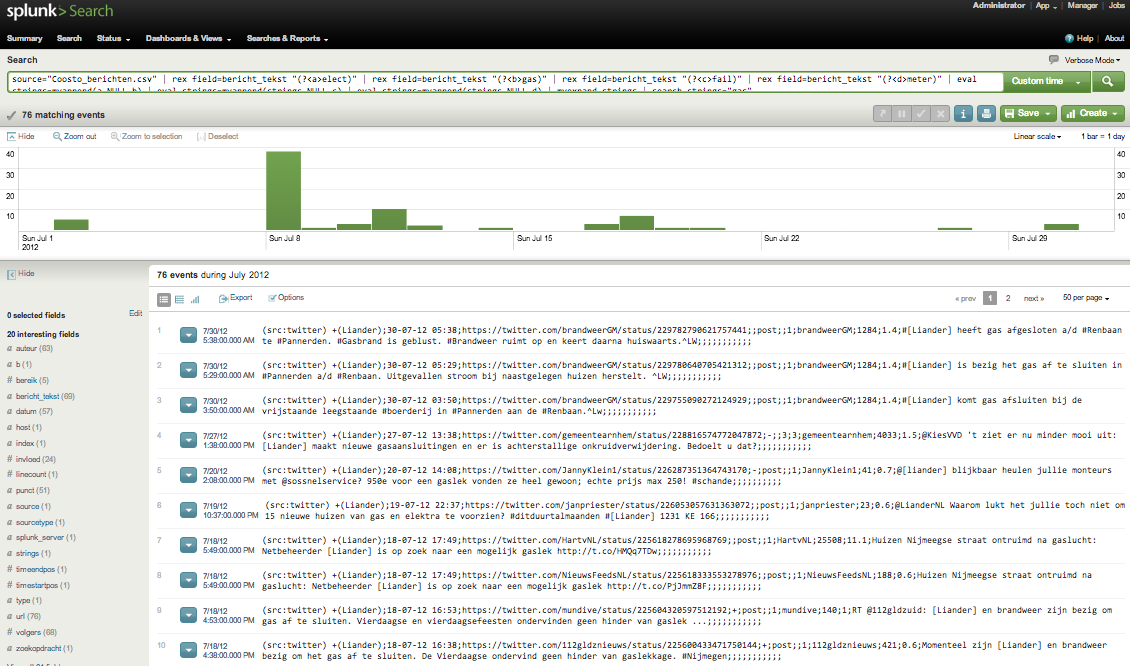Export the search results
This screenshot has height=666, width=1130.
(x=235, y=298)
